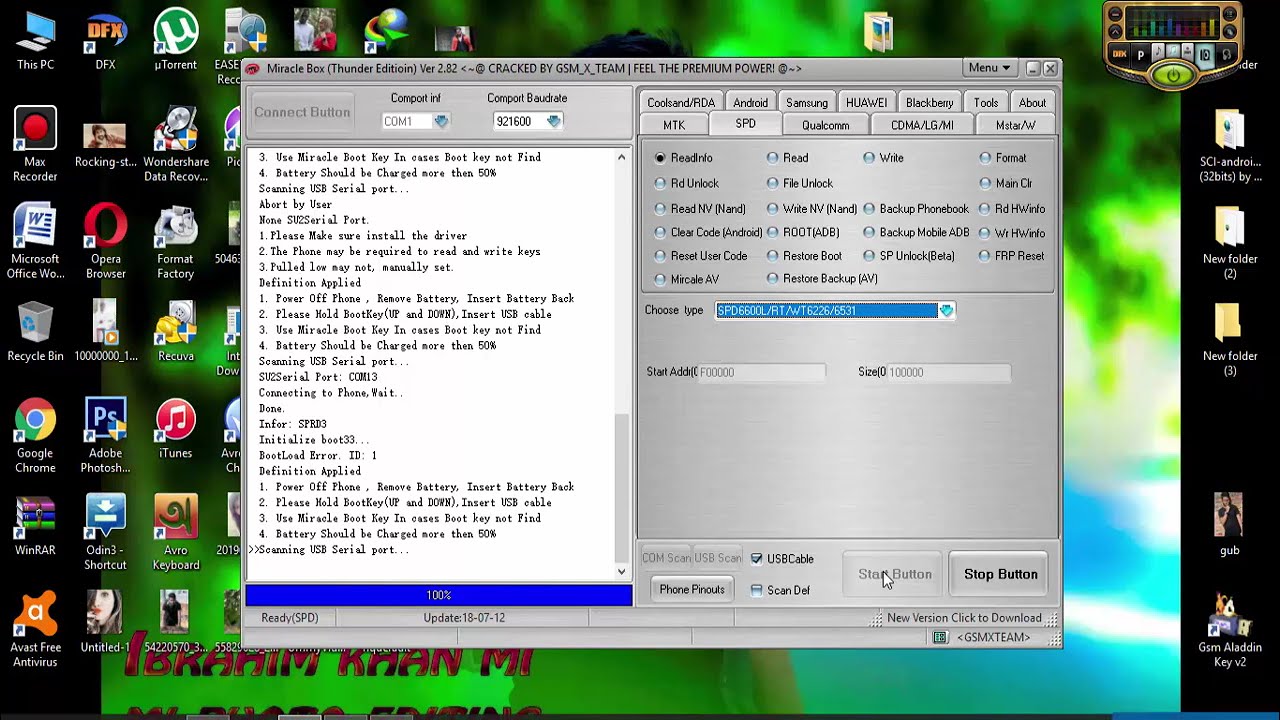Click the blue 100% progress bar
This screenshot has width=1280, height=720.
[439, 595]
